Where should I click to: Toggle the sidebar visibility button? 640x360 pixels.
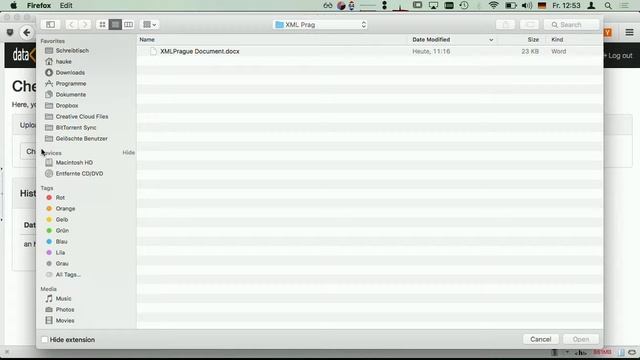(51, 24)
